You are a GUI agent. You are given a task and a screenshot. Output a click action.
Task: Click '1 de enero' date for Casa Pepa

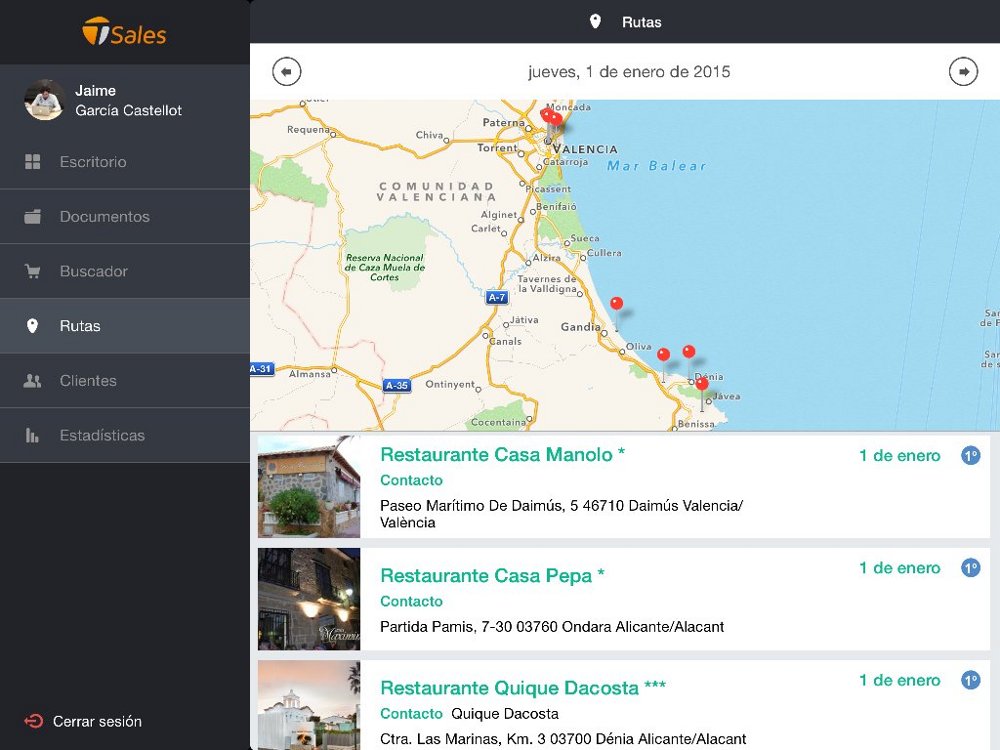click(900, 568)
